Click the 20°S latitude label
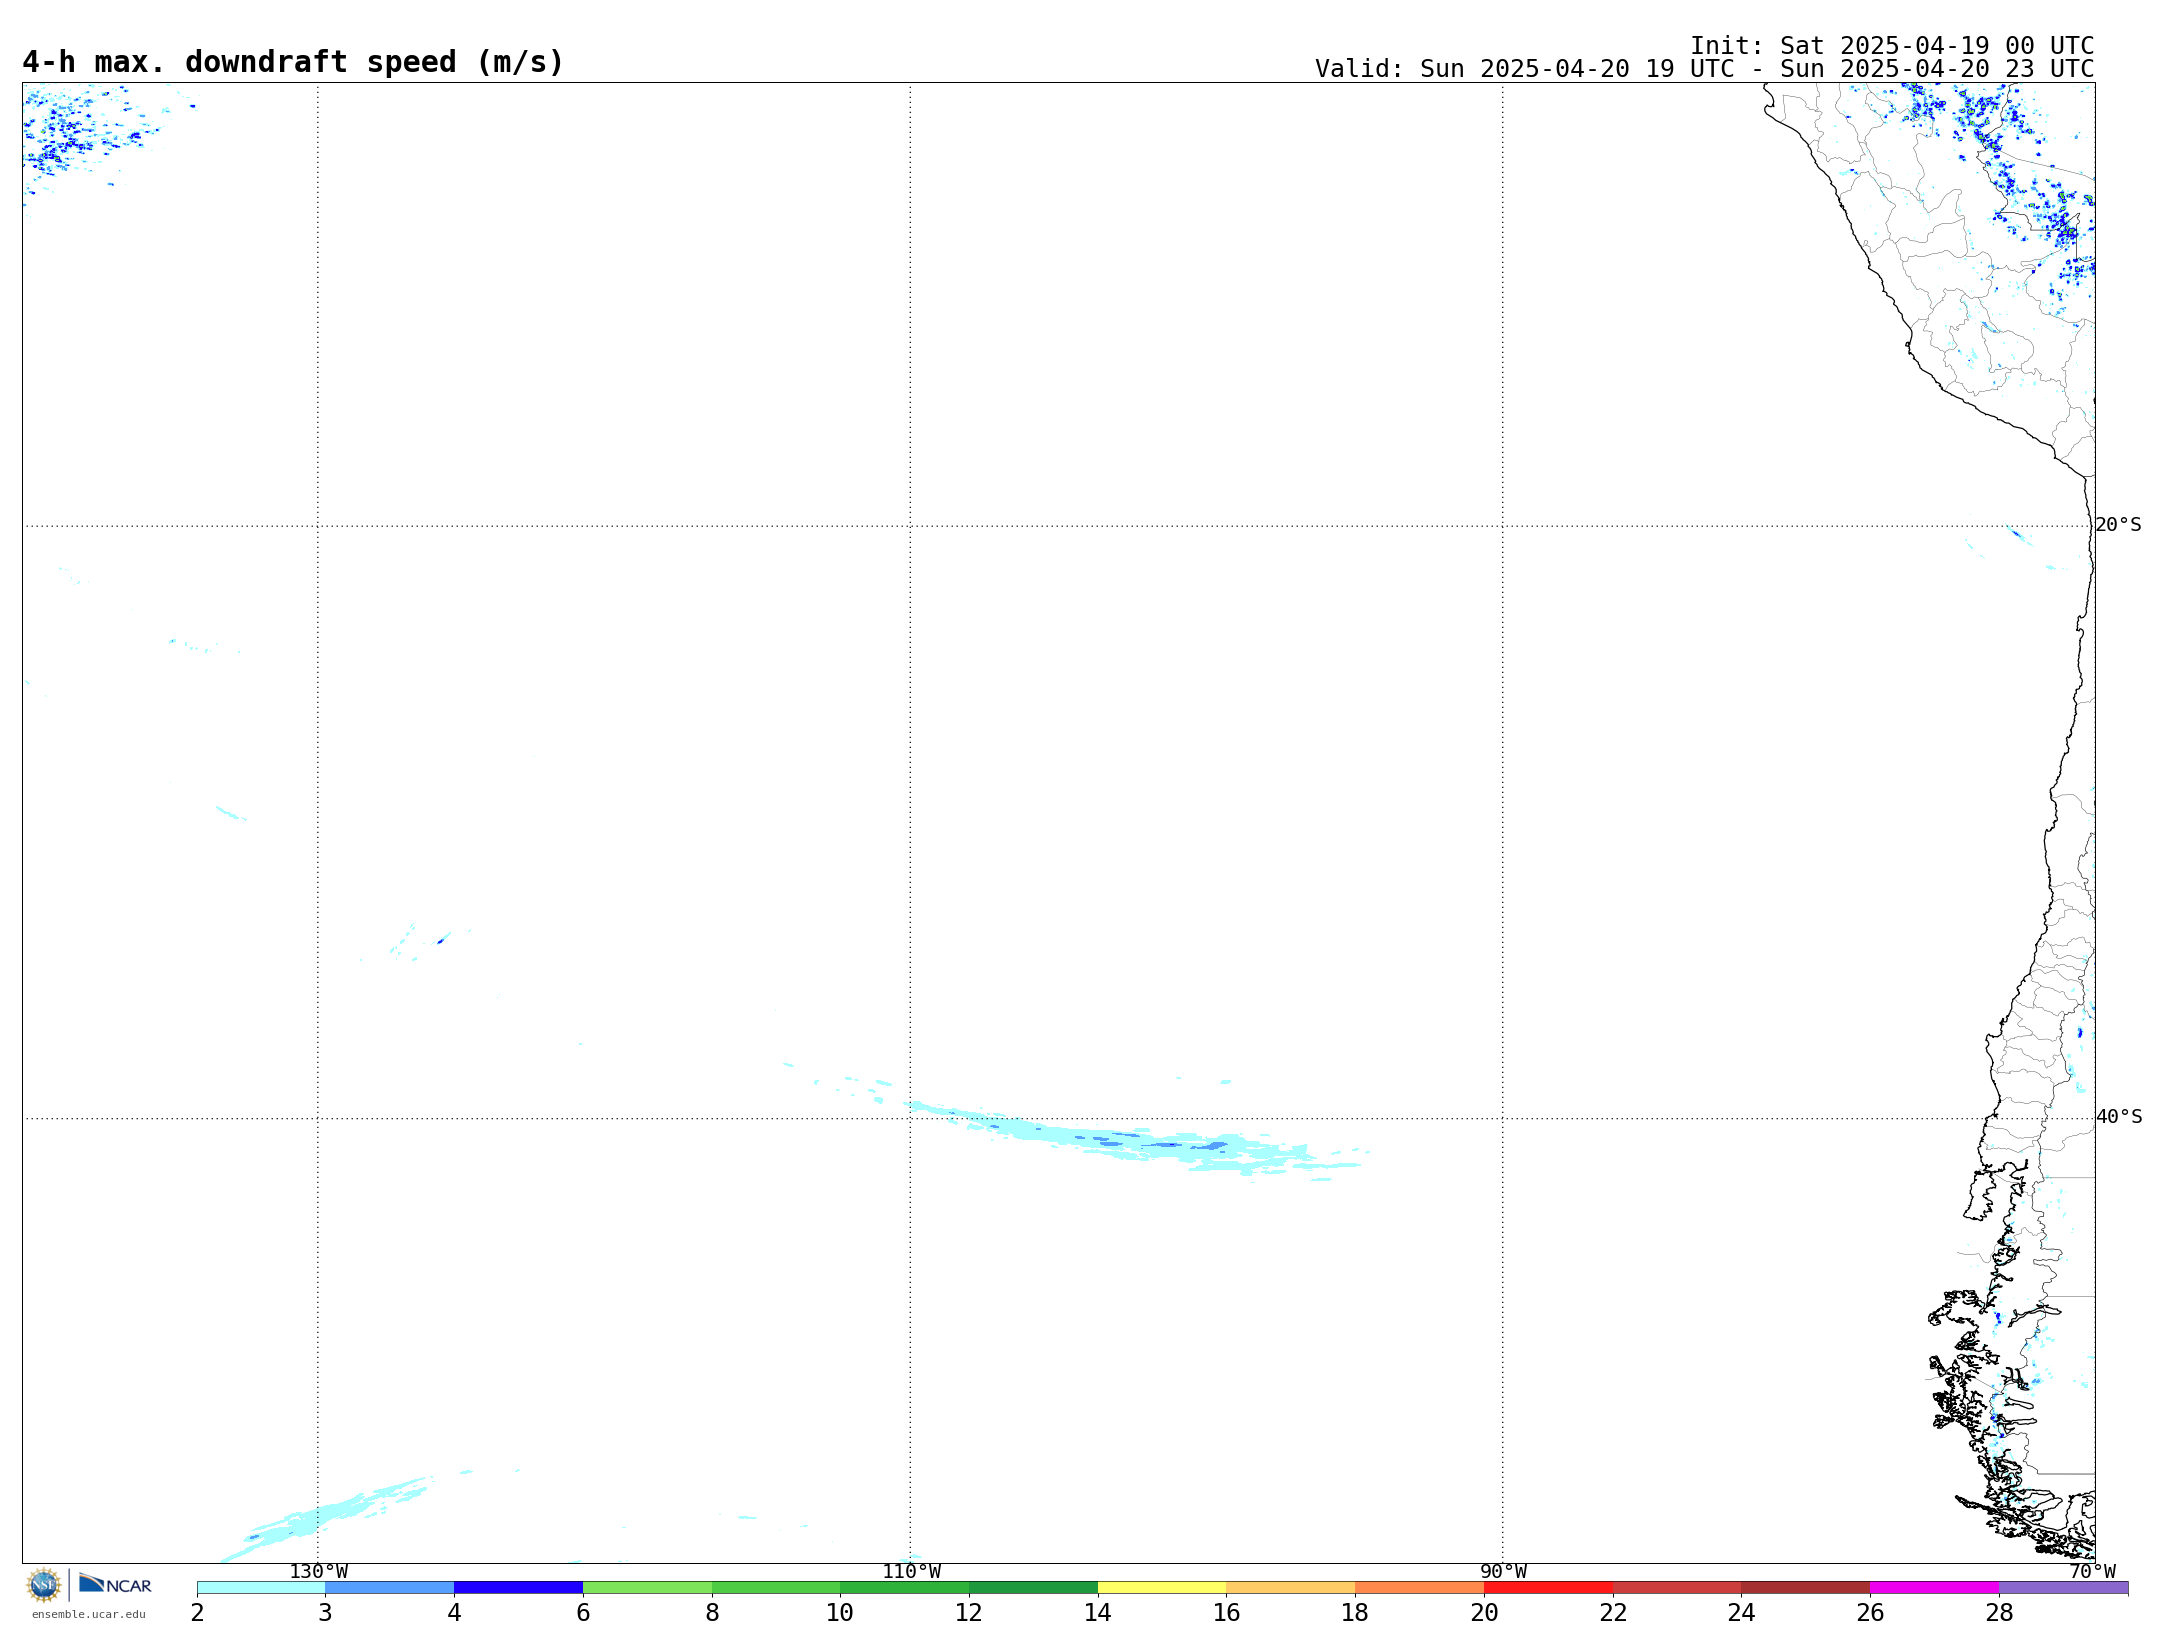 coord(2118,525)
